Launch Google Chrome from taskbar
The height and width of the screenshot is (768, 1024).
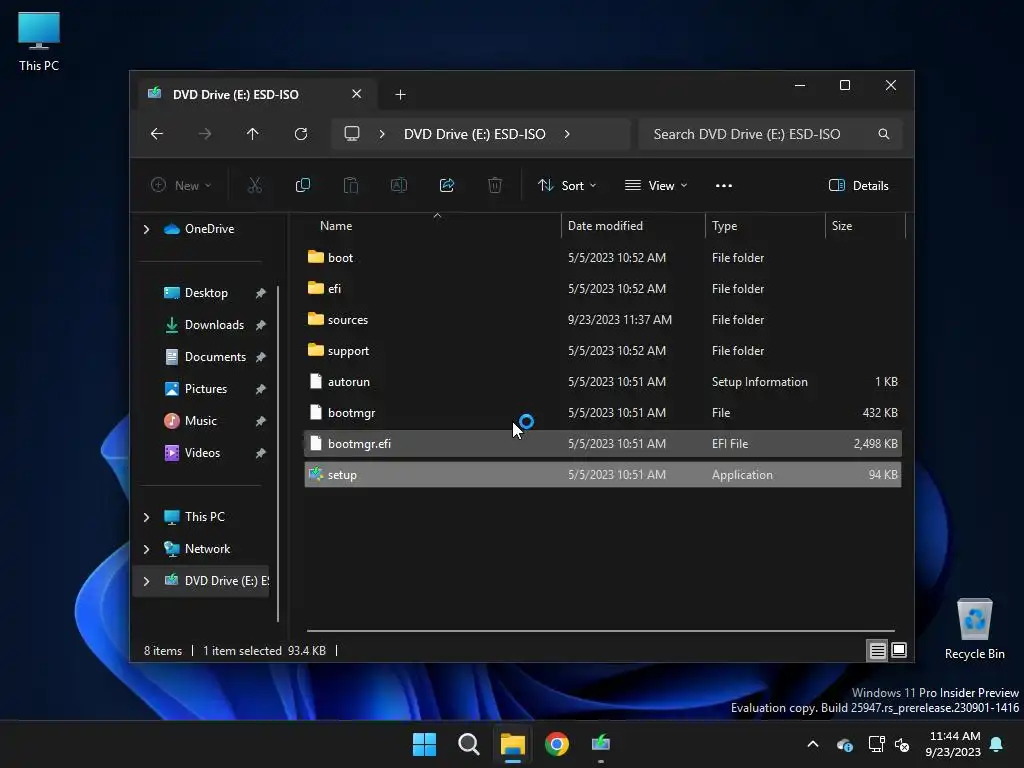(556, 744)
